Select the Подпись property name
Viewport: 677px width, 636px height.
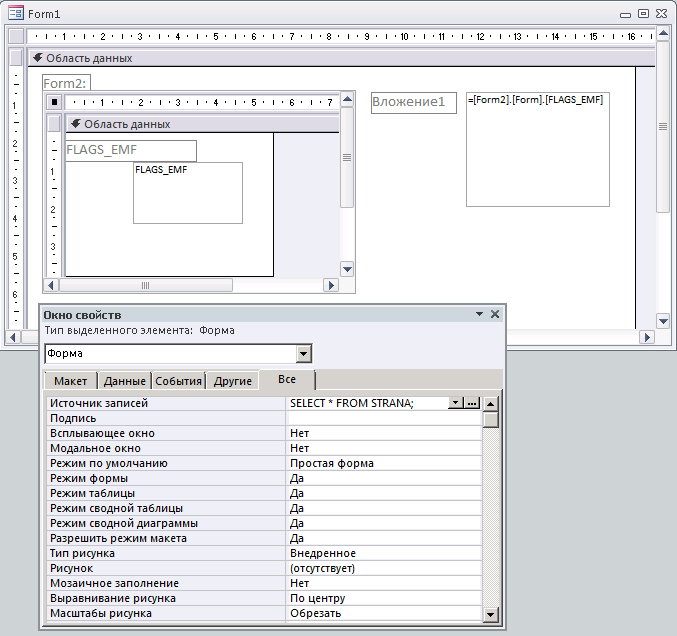point(166,418)
